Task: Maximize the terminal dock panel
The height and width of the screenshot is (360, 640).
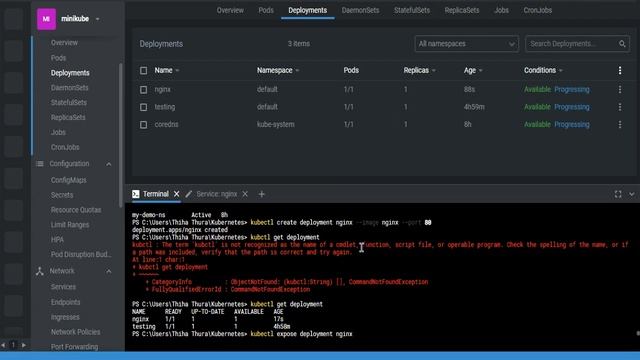Action: tap(618, 194)
